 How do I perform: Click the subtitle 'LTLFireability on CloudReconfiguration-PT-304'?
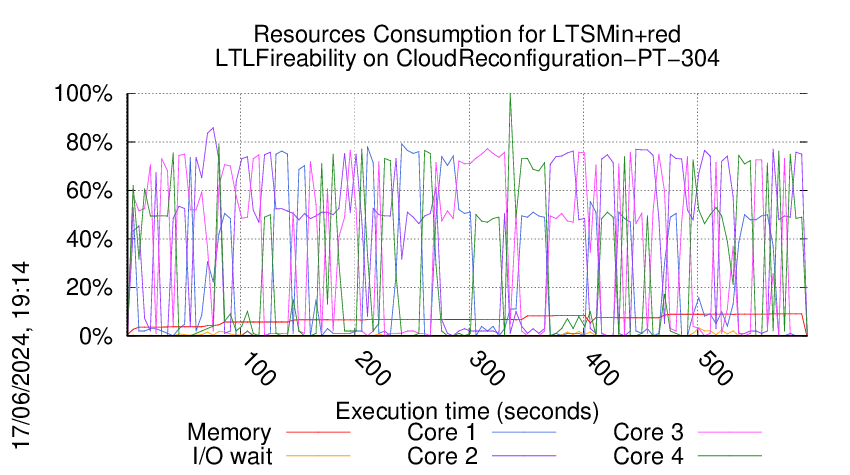click(x=467, y=59)
